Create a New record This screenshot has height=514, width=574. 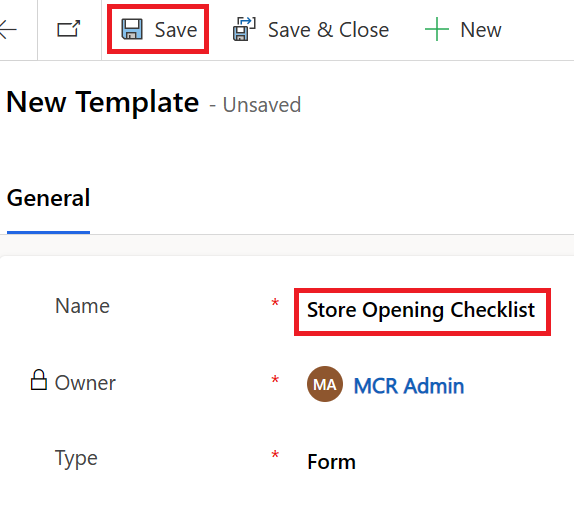[x=463, y=29]
